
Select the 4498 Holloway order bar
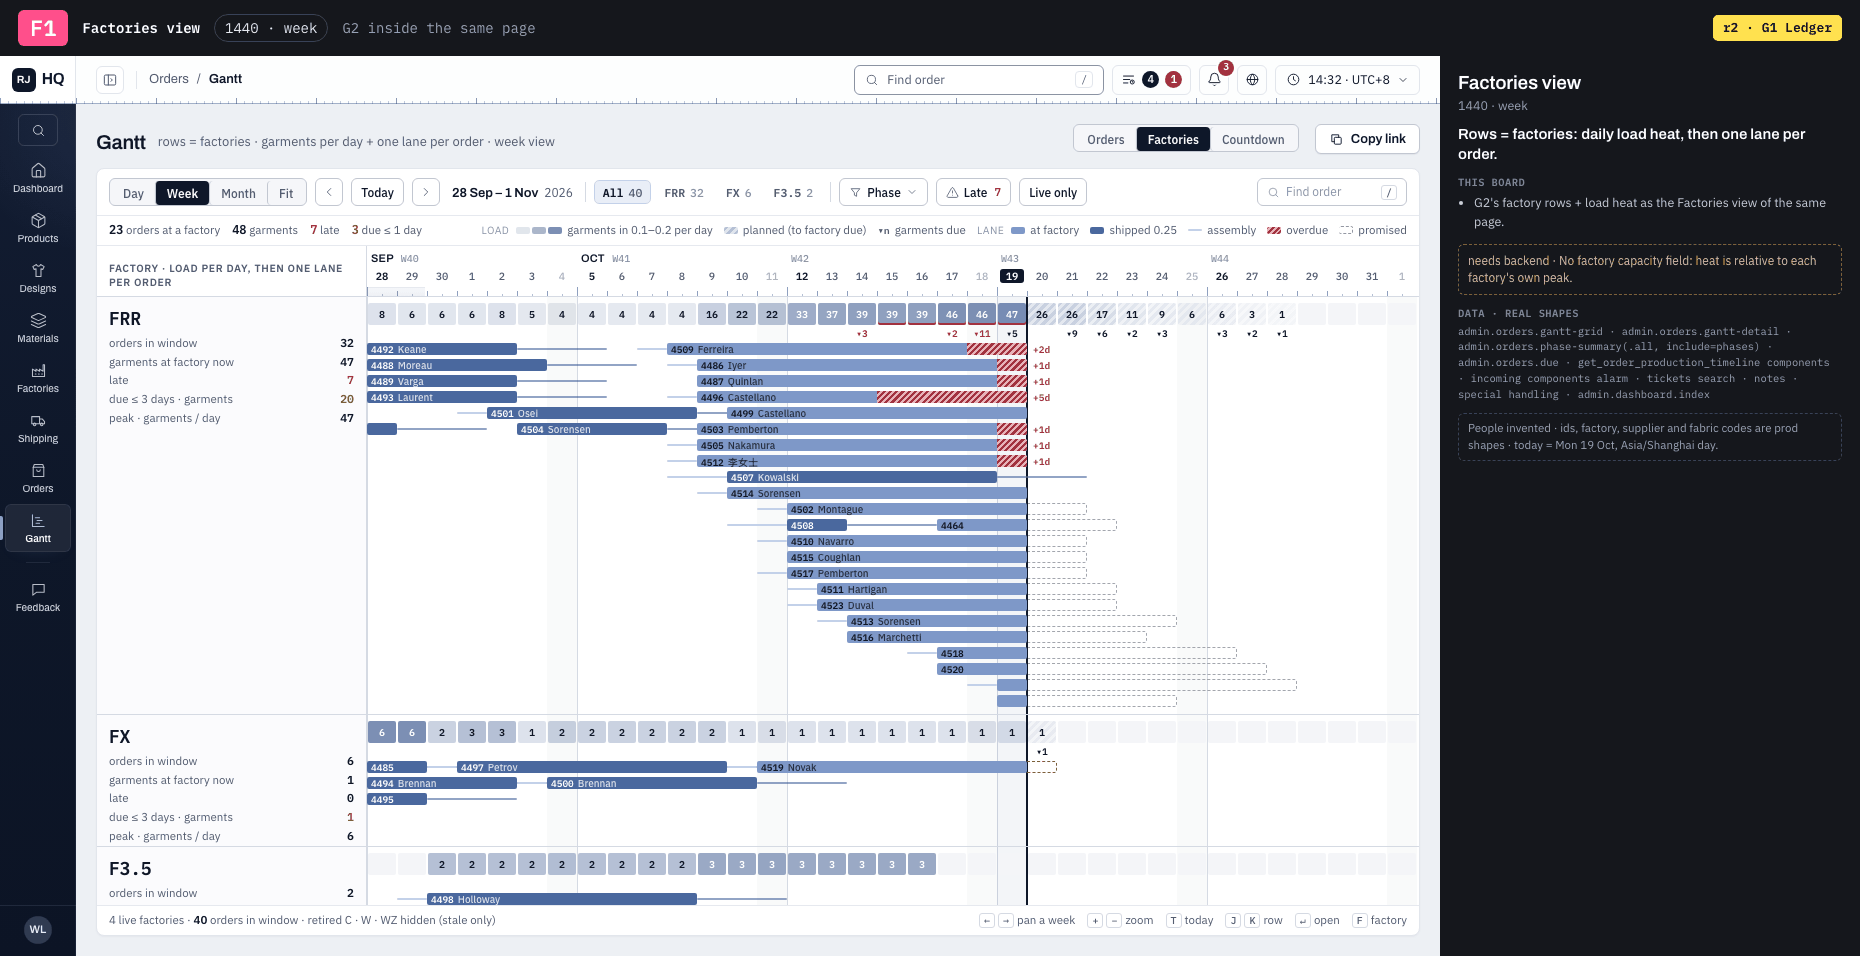(562, 899)
